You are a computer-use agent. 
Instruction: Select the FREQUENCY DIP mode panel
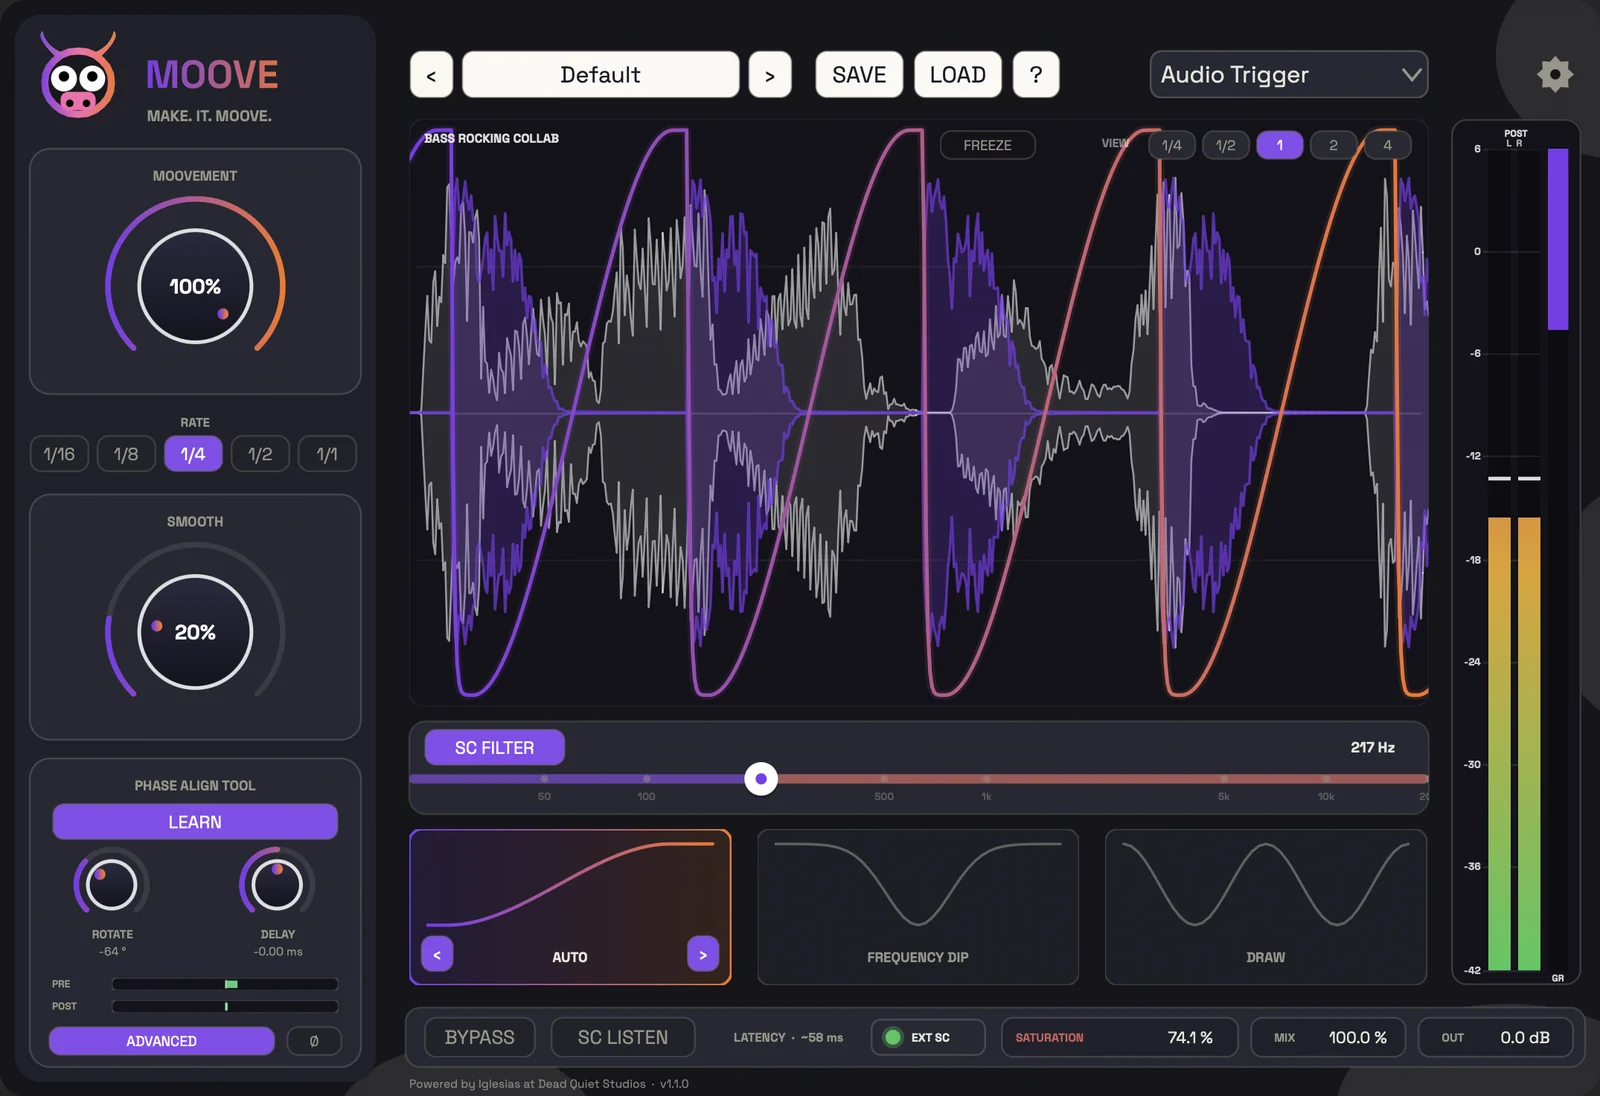point(918,907)
